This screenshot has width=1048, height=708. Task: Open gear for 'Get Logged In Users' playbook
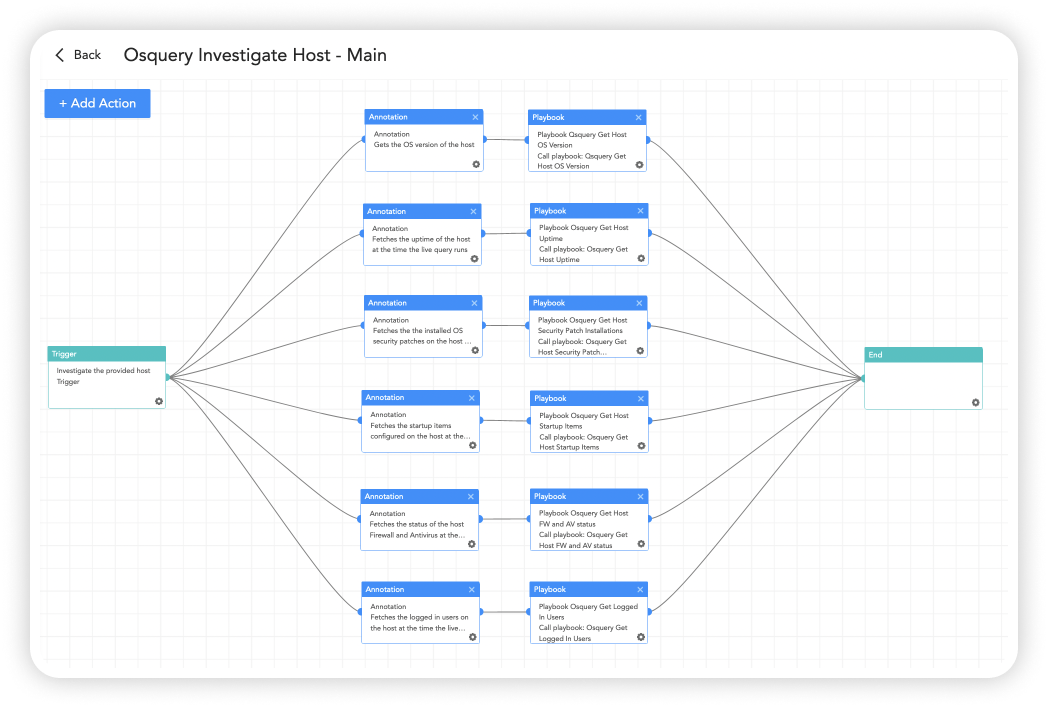641,637
